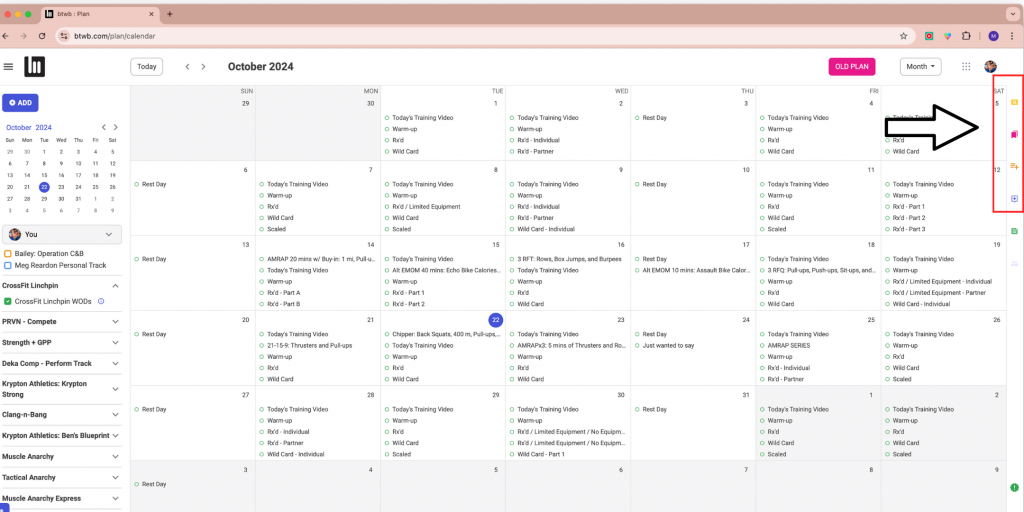Open the apps grid icon

pyautogui.click(x=967, y=66)
